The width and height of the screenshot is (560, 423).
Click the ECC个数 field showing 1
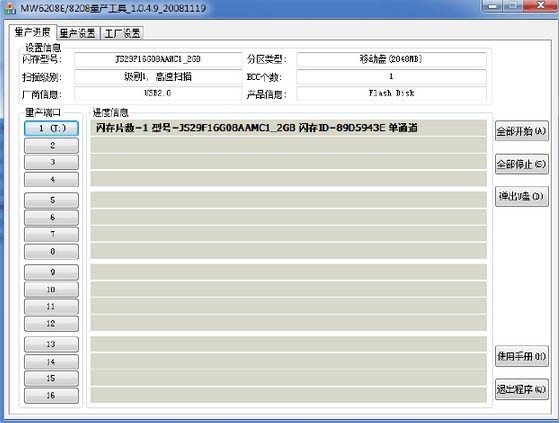[x=391, y=76]
